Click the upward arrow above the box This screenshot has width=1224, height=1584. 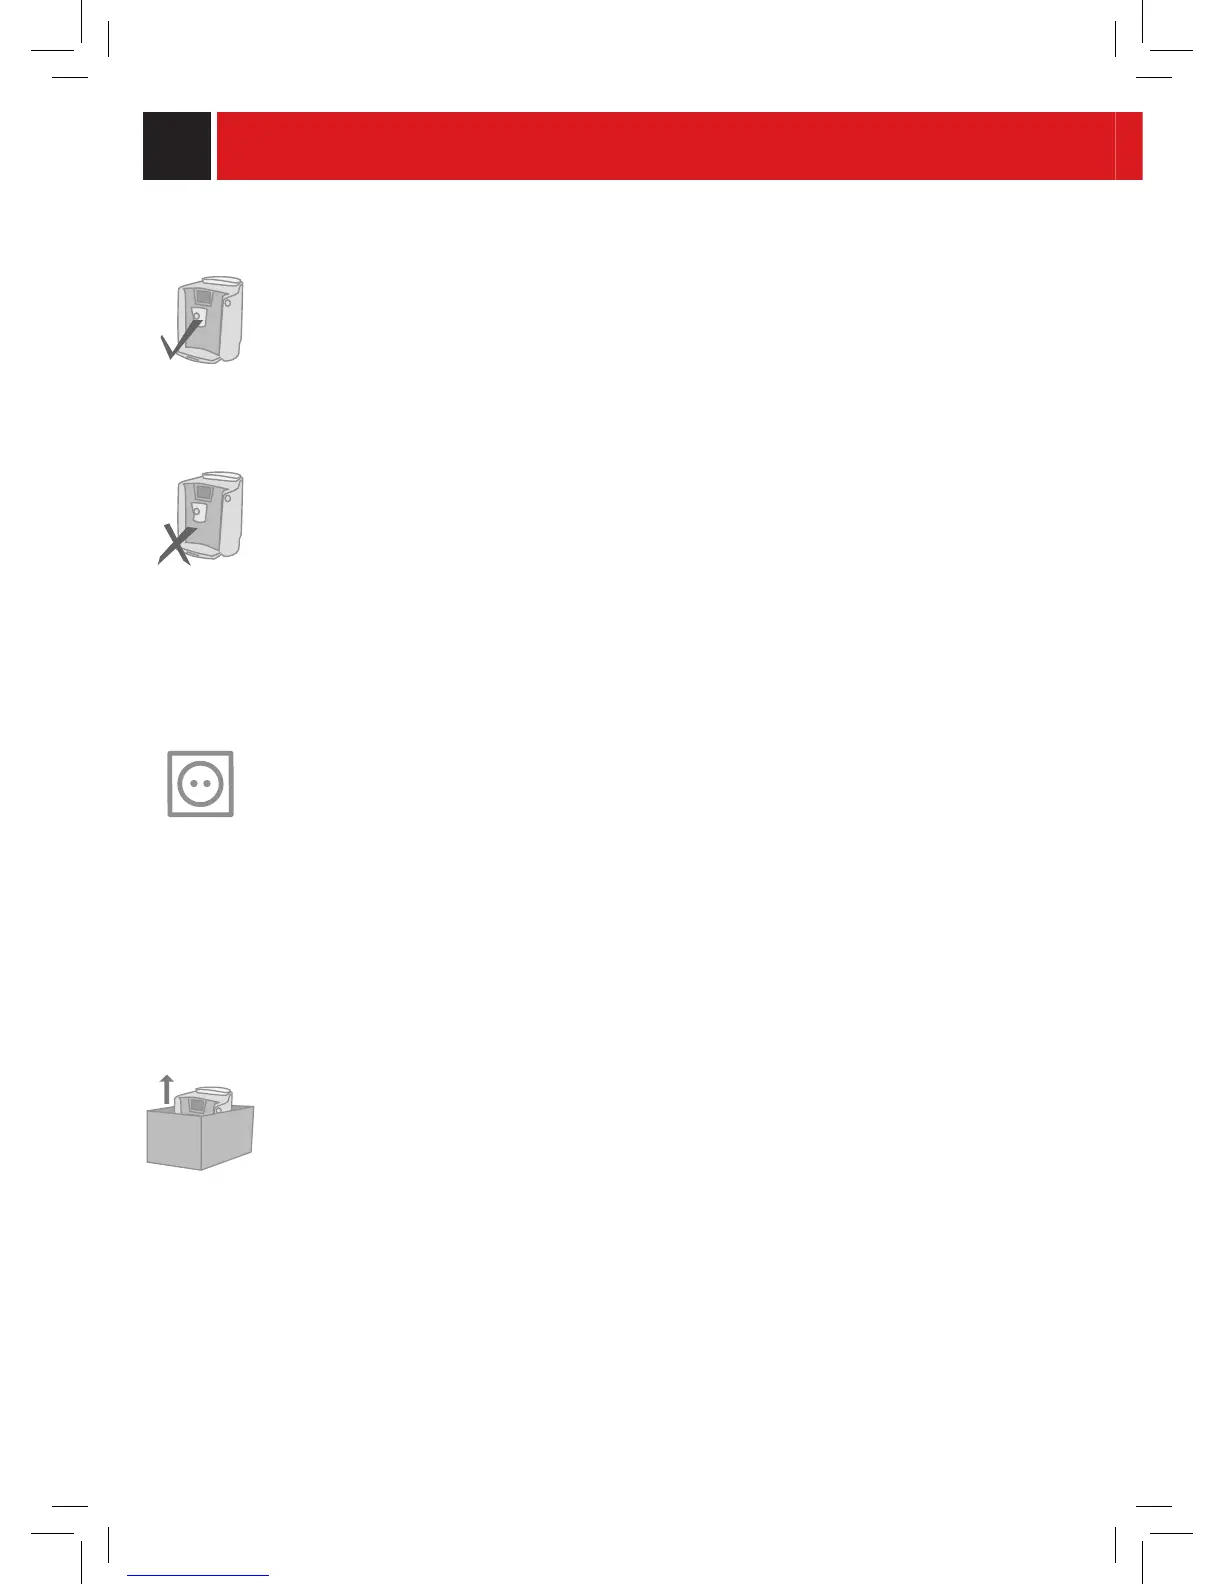(167, 1090)
